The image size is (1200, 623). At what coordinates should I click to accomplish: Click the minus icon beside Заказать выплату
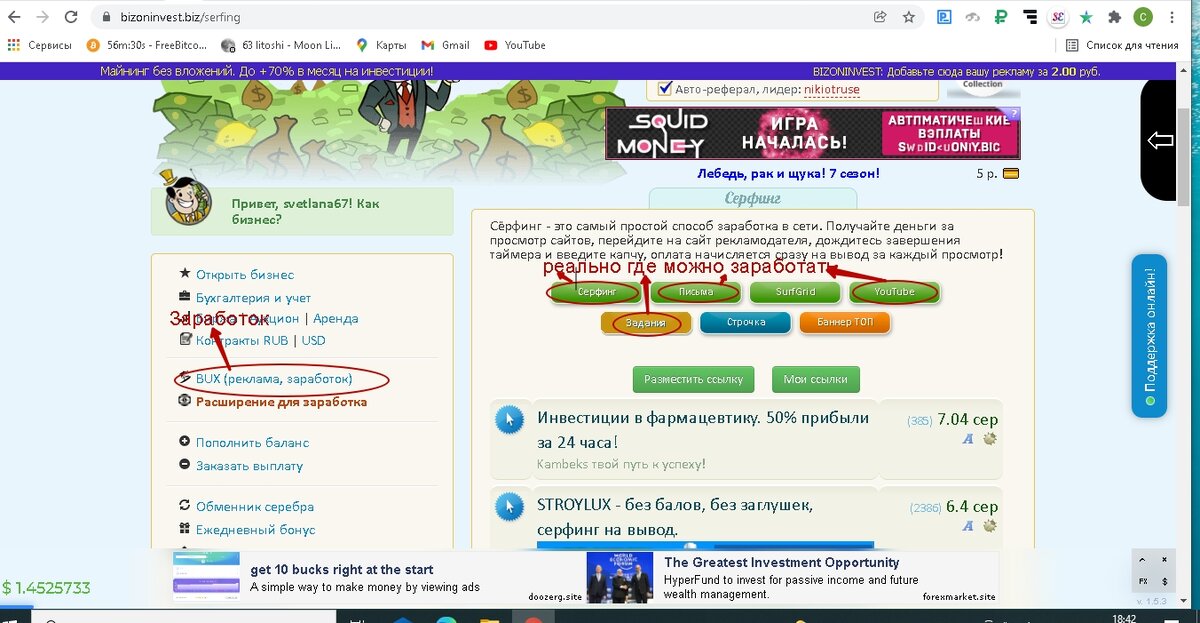(184, 464)
